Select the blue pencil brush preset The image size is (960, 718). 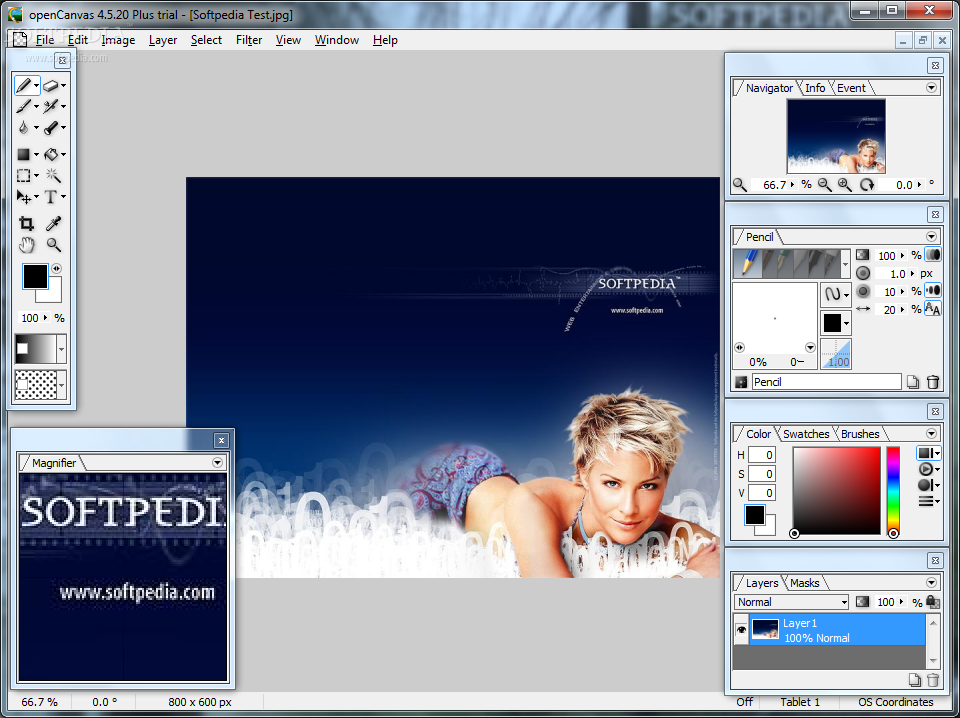click(748, 263)
